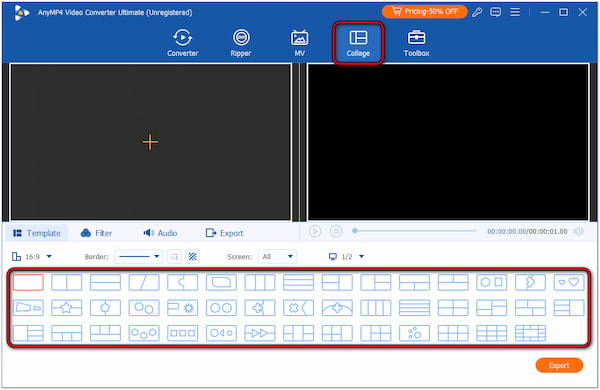Select the center pentagon template

point(105,308)
